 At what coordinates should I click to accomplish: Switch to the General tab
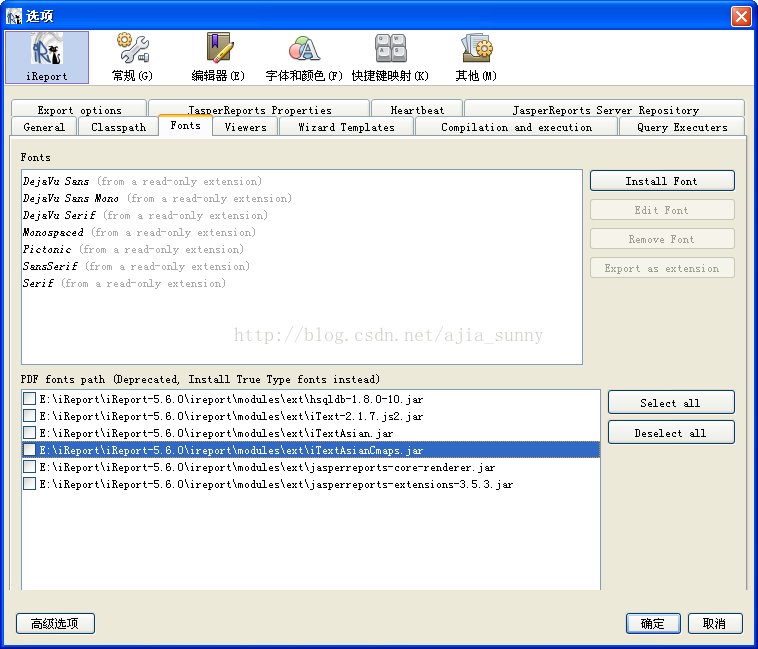click(x=44, y=127)
